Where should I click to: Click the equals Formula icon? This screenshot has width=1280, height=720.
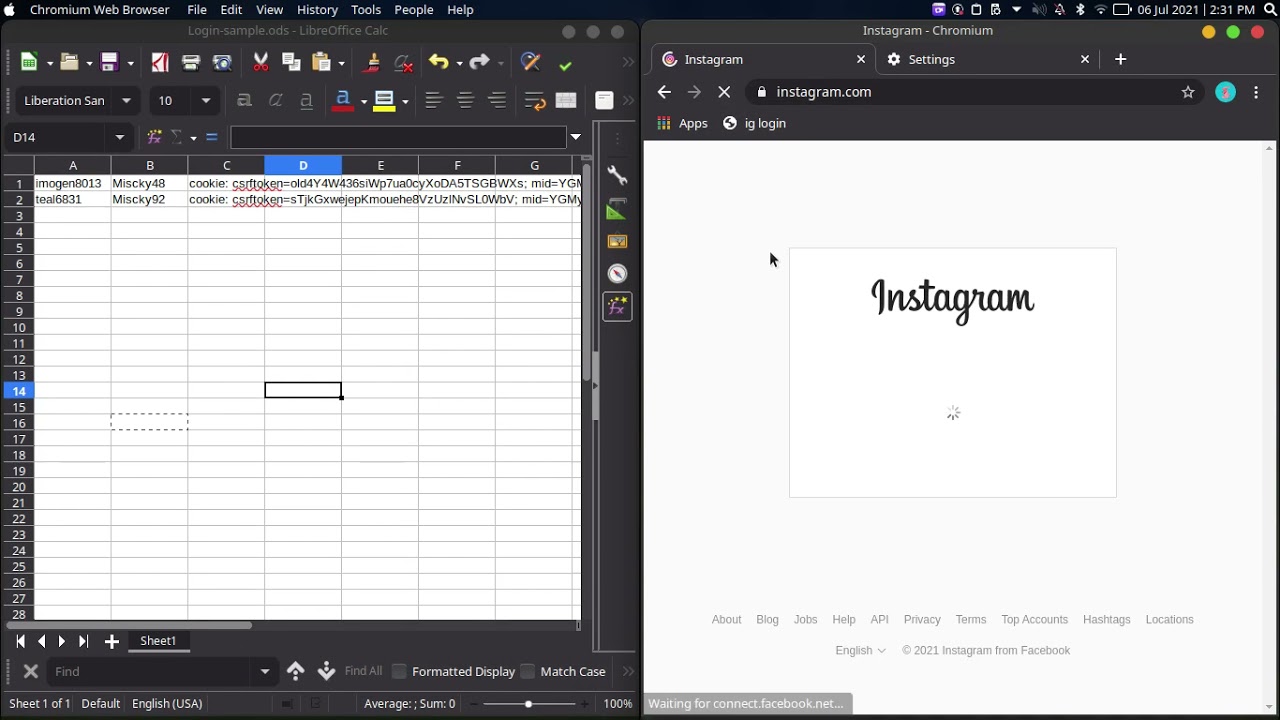tap(211, 137)
